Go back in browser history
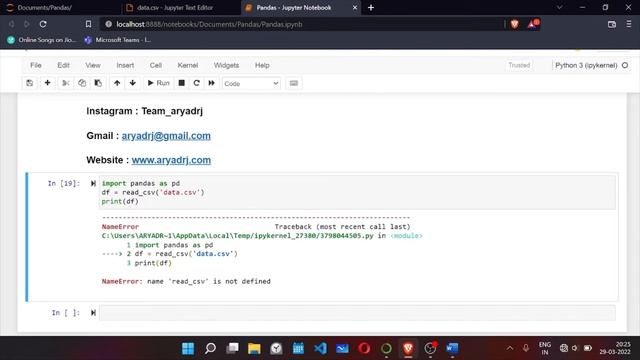 [11, 24]
